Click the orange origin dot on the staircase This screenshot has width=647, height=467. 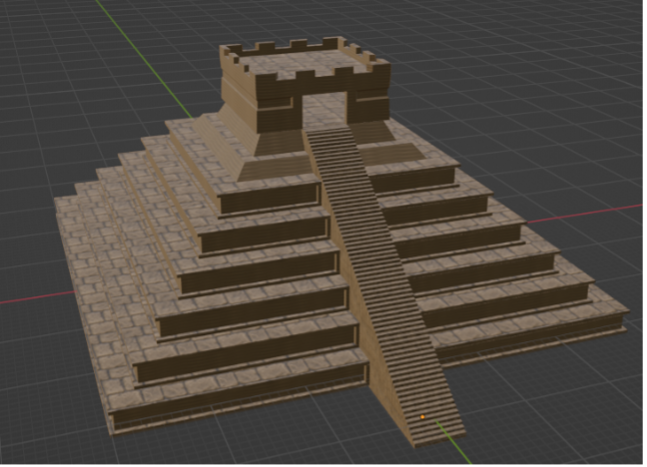pyautogui.click(x=422, y=416)
